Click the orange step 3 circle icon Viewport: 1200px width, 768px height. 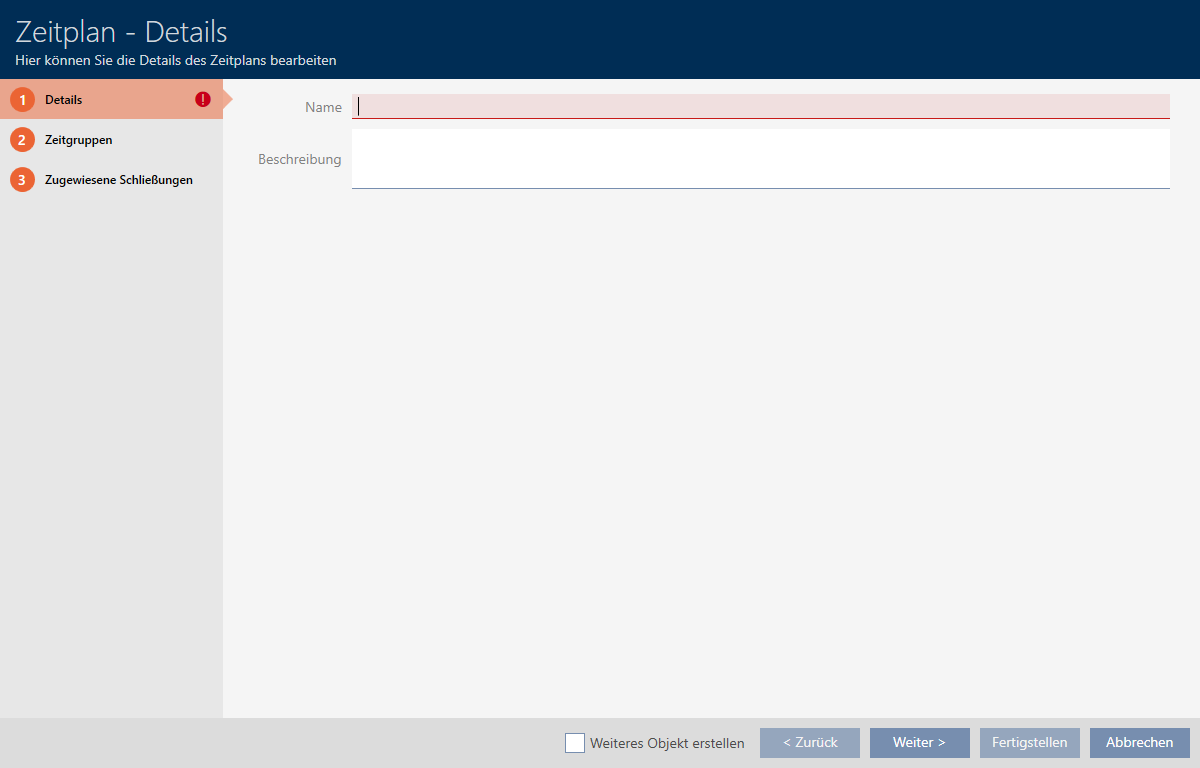[x=22, y=180]
